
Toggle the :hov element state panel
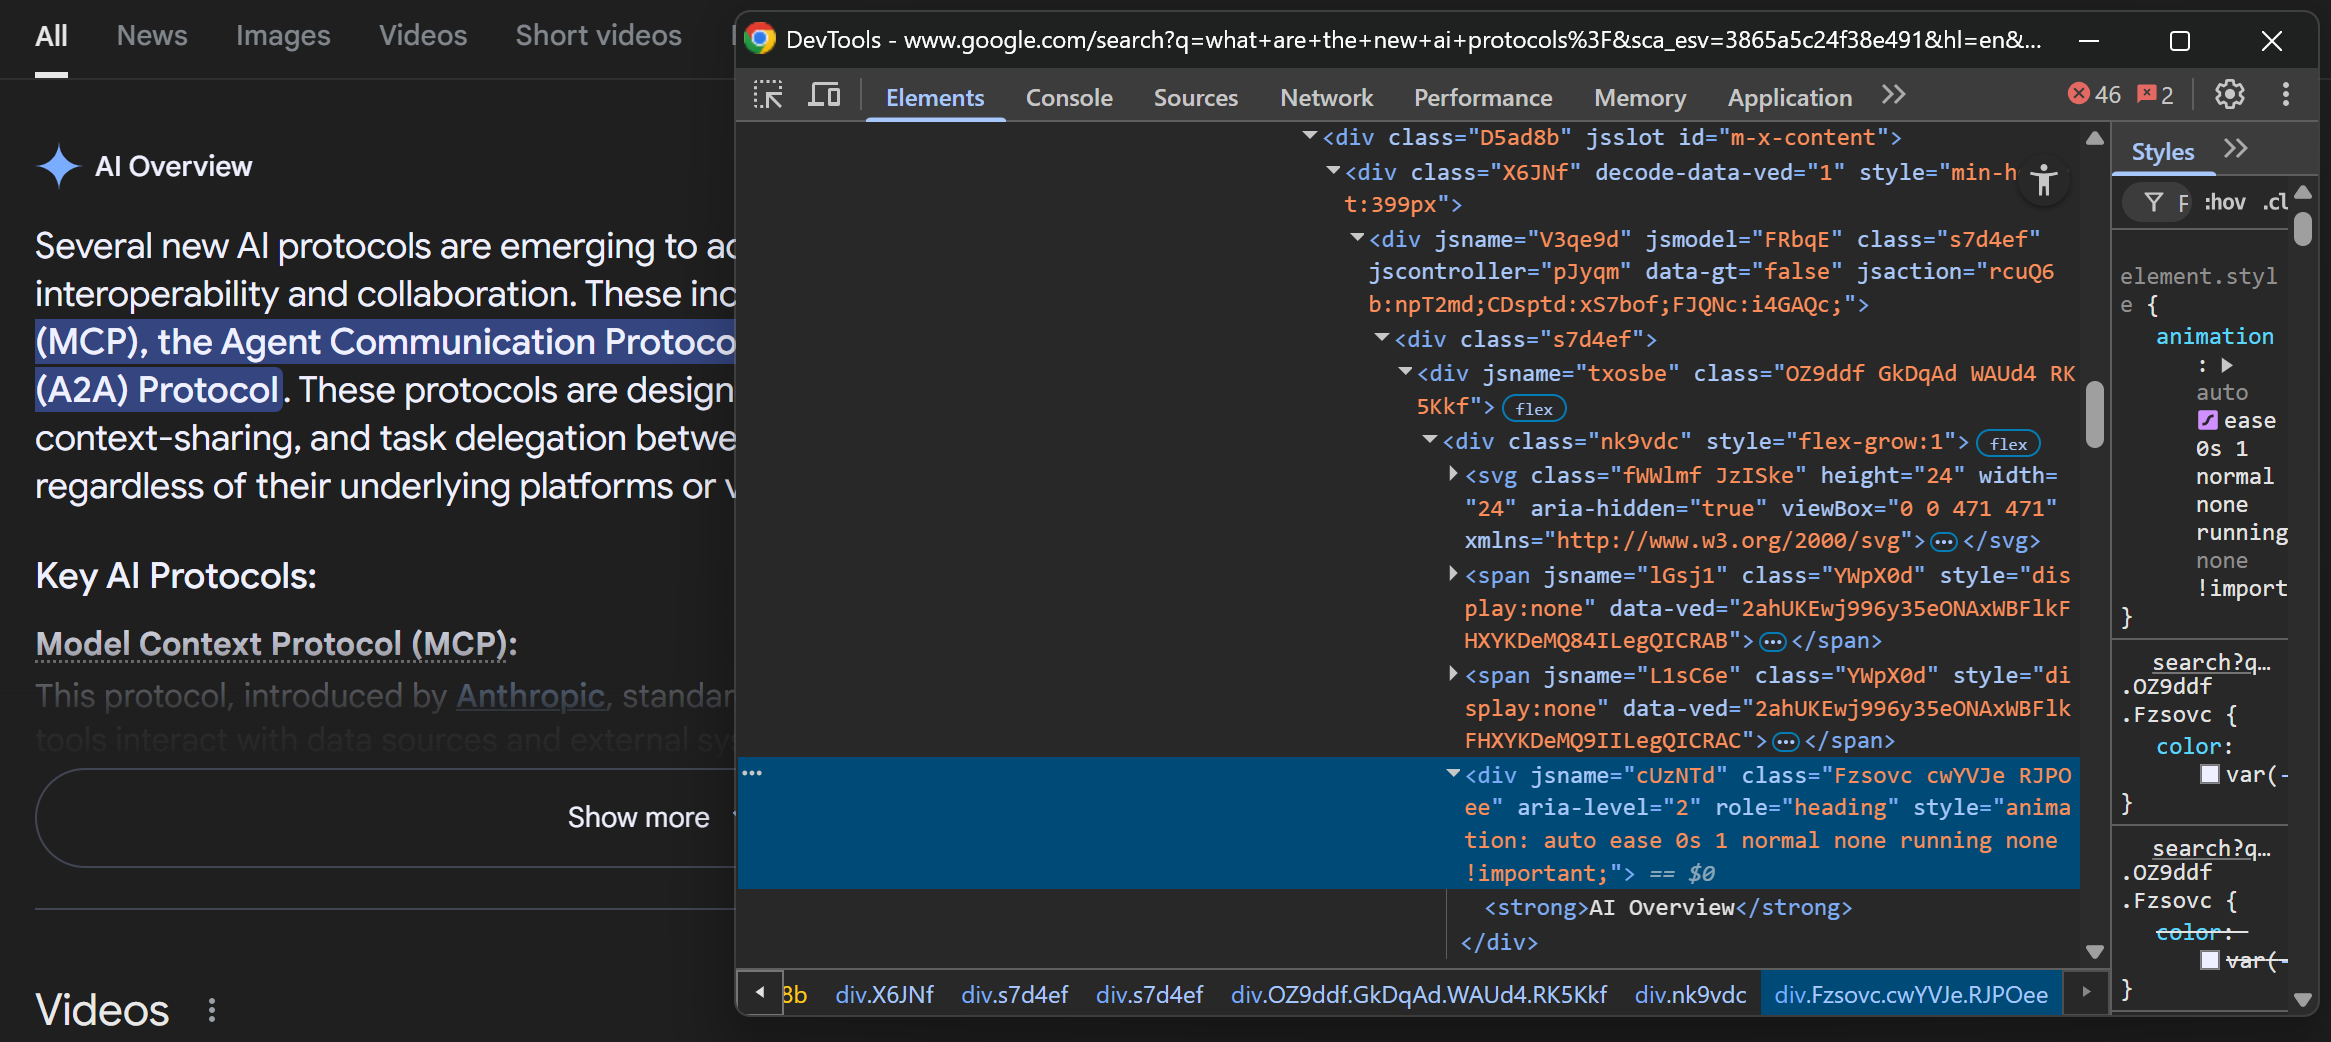2224,203
